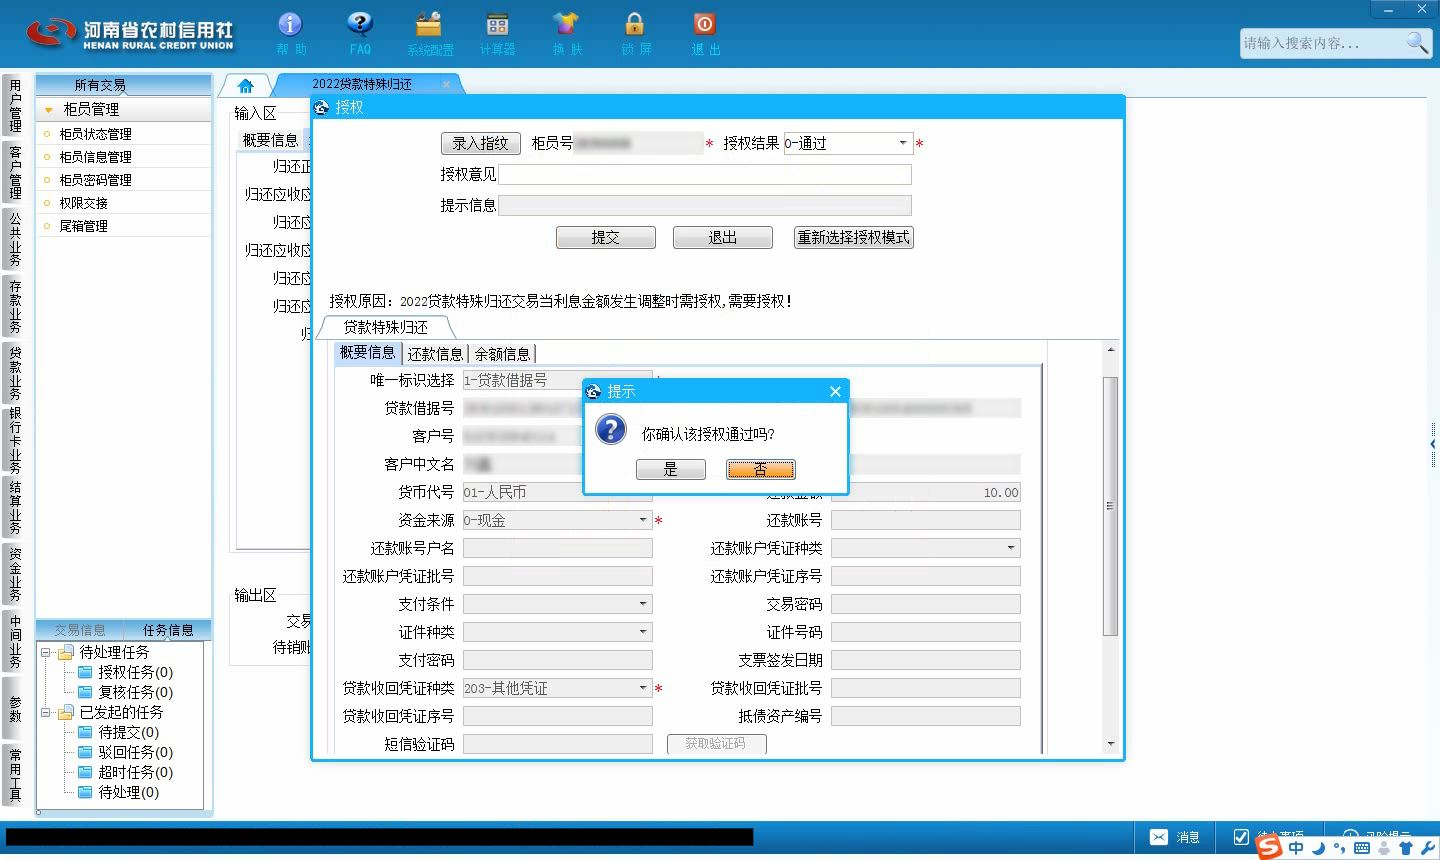Change theme with 换肤 icon
Viewport: 1440px width, 860px height.
pyautogui.click(x=566, y=24)
